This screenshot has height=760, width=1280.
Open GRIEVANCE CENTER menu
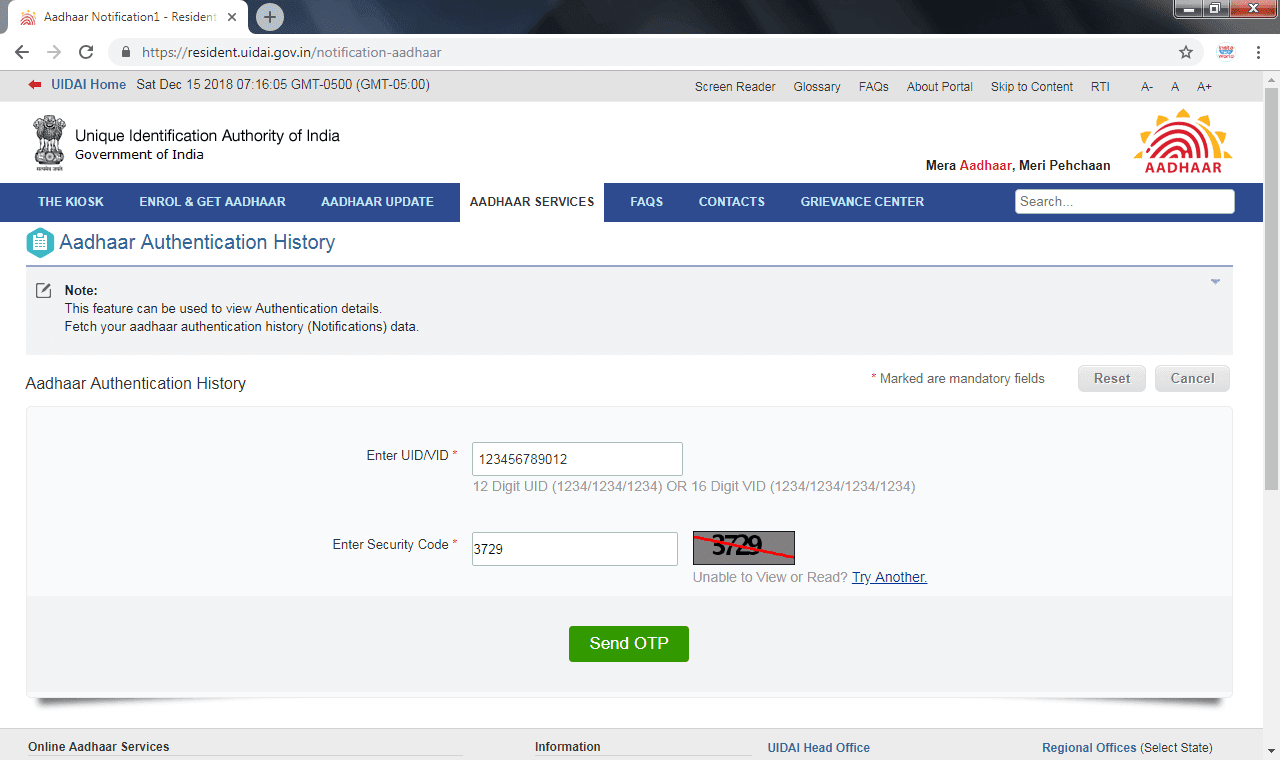[x=862, y=202]
